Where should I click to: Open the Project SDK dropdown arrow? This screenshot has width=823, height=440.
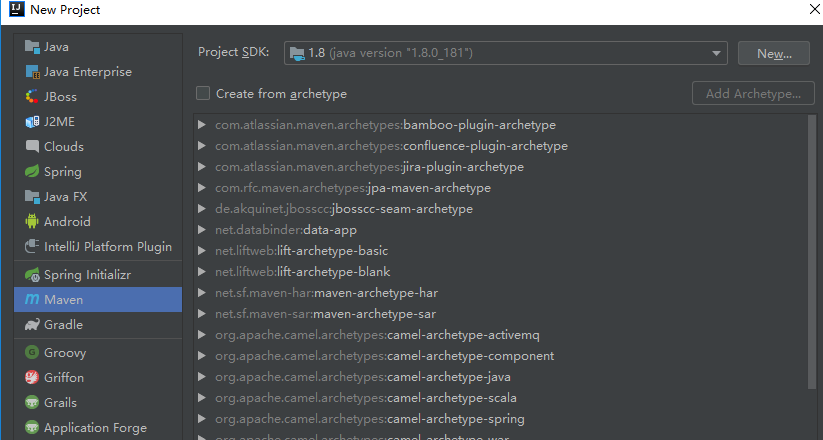tap(716, 53)
